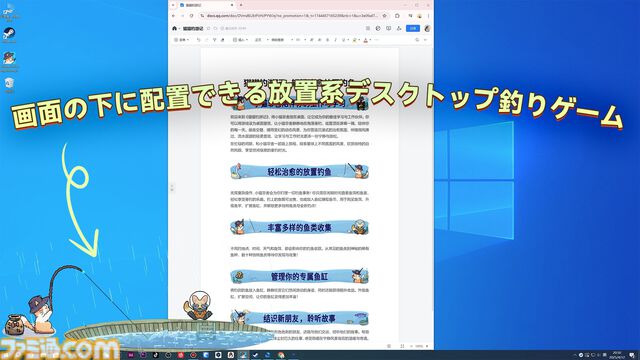Redo the edit in the document toolbar
This screenshot has height=360, width=640.
click(207, 40)
